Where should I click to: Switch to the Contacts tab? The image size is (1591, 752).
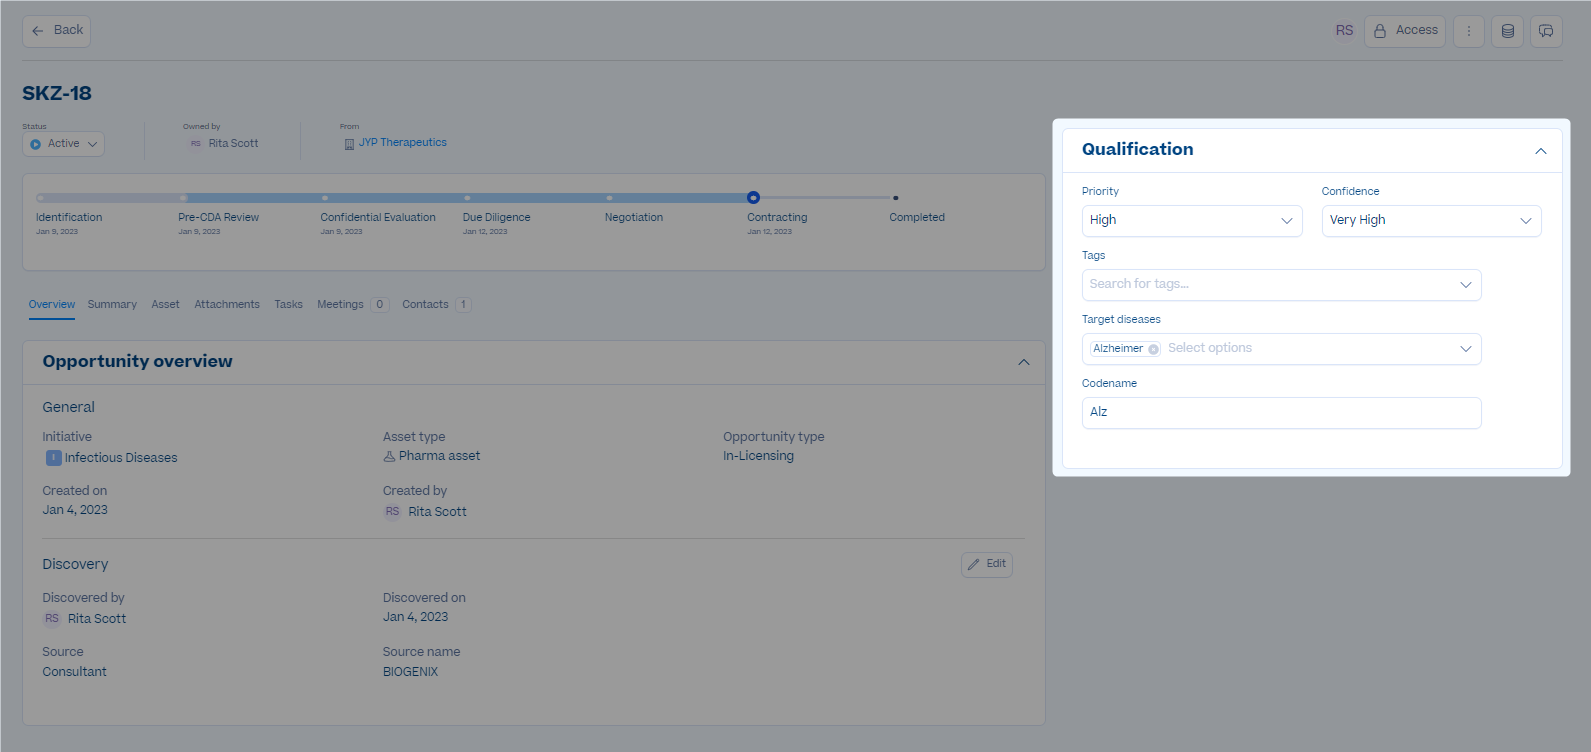pos(436,304)
